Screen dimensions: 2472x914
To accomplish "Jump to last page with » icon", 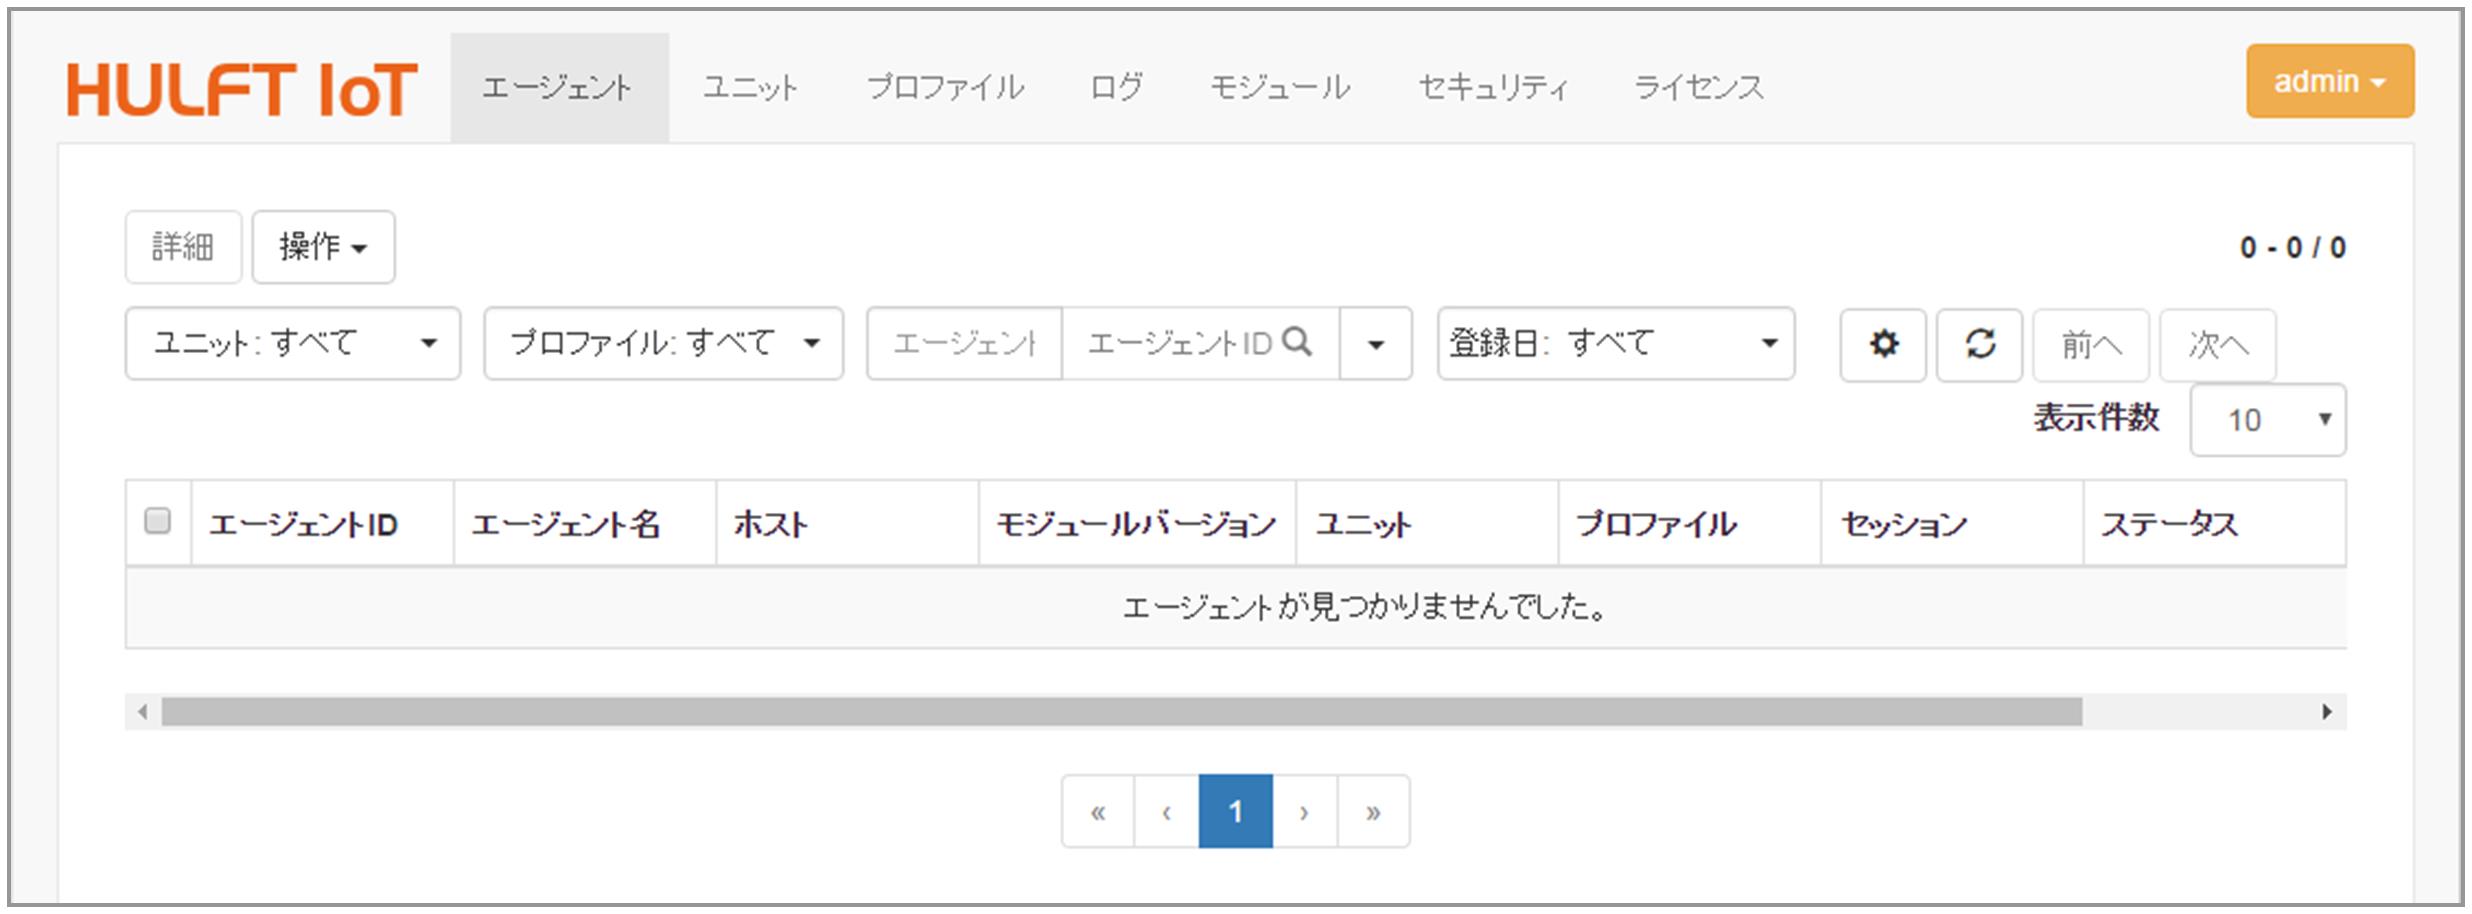I will point(1373,812).
